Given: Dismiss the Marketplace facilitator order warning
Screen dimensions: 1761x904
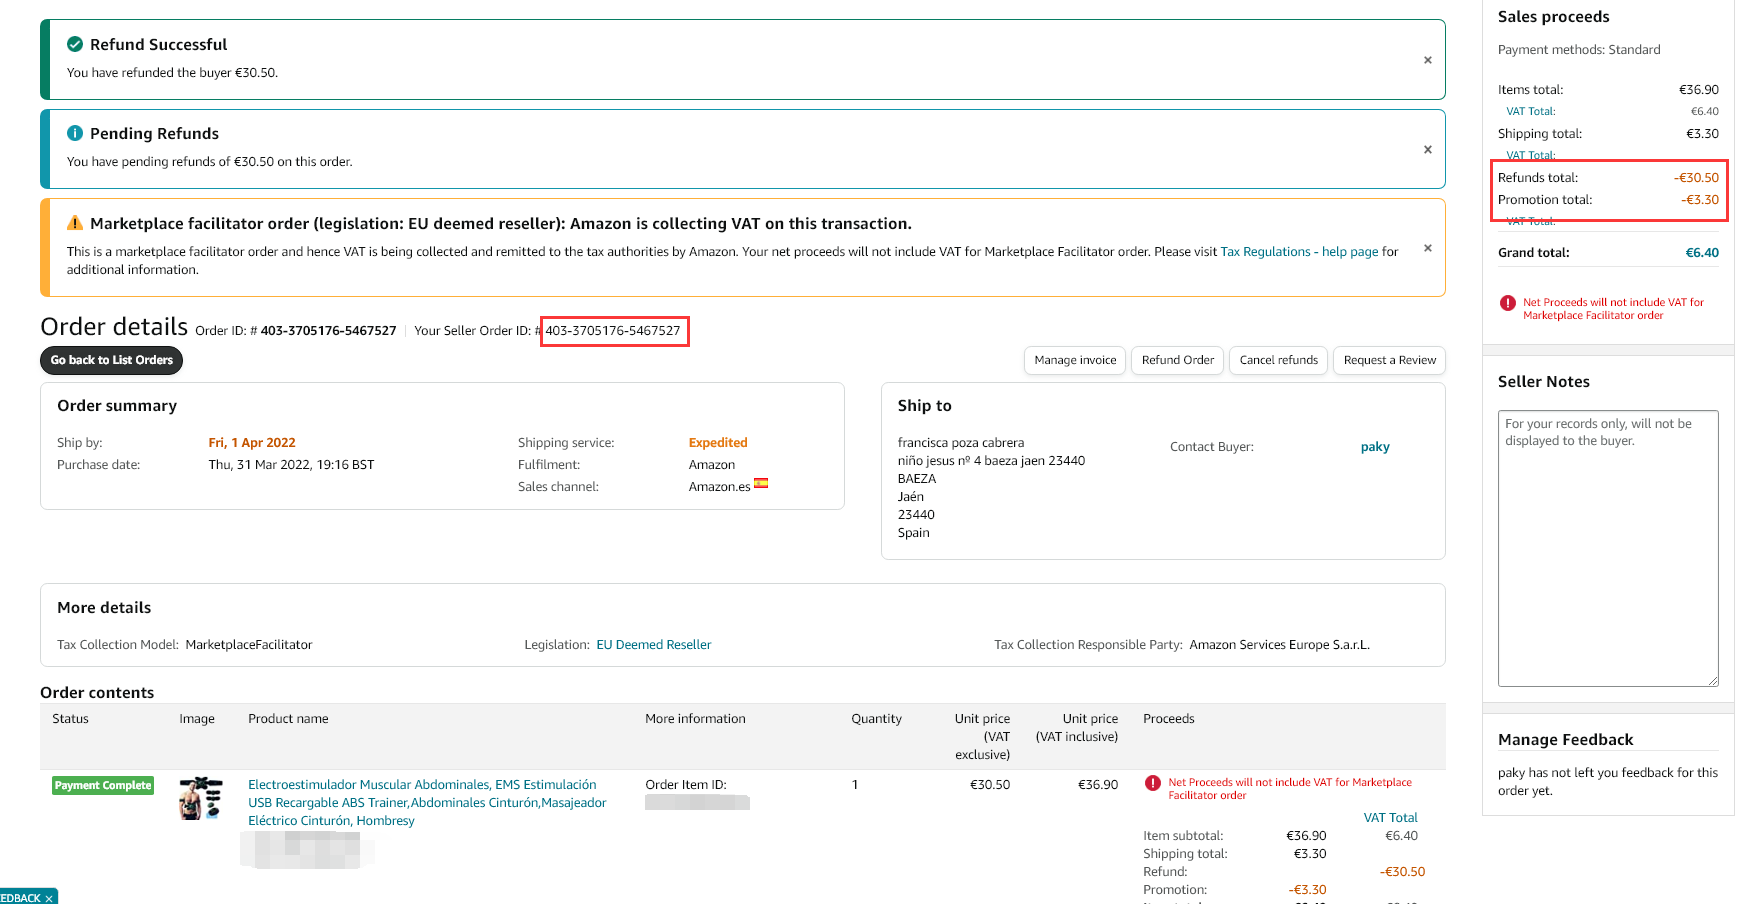Looking at the screenshot, I should coord(1427,248).
